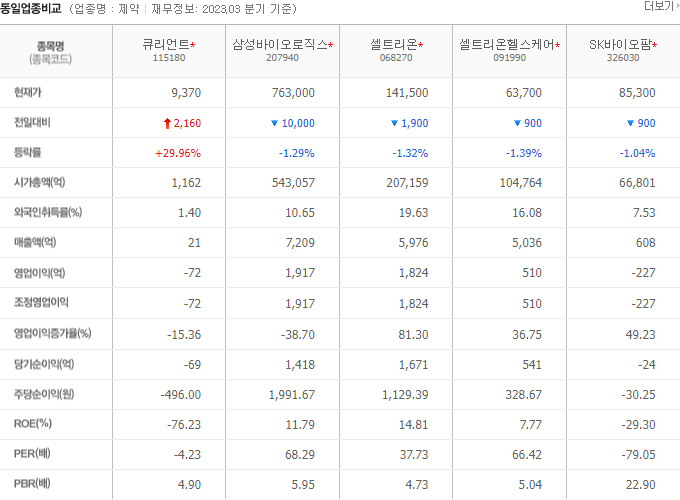Select the 조정영업이익 row label
The height and width of the screenshot is (500, 680).
(41, 302)
